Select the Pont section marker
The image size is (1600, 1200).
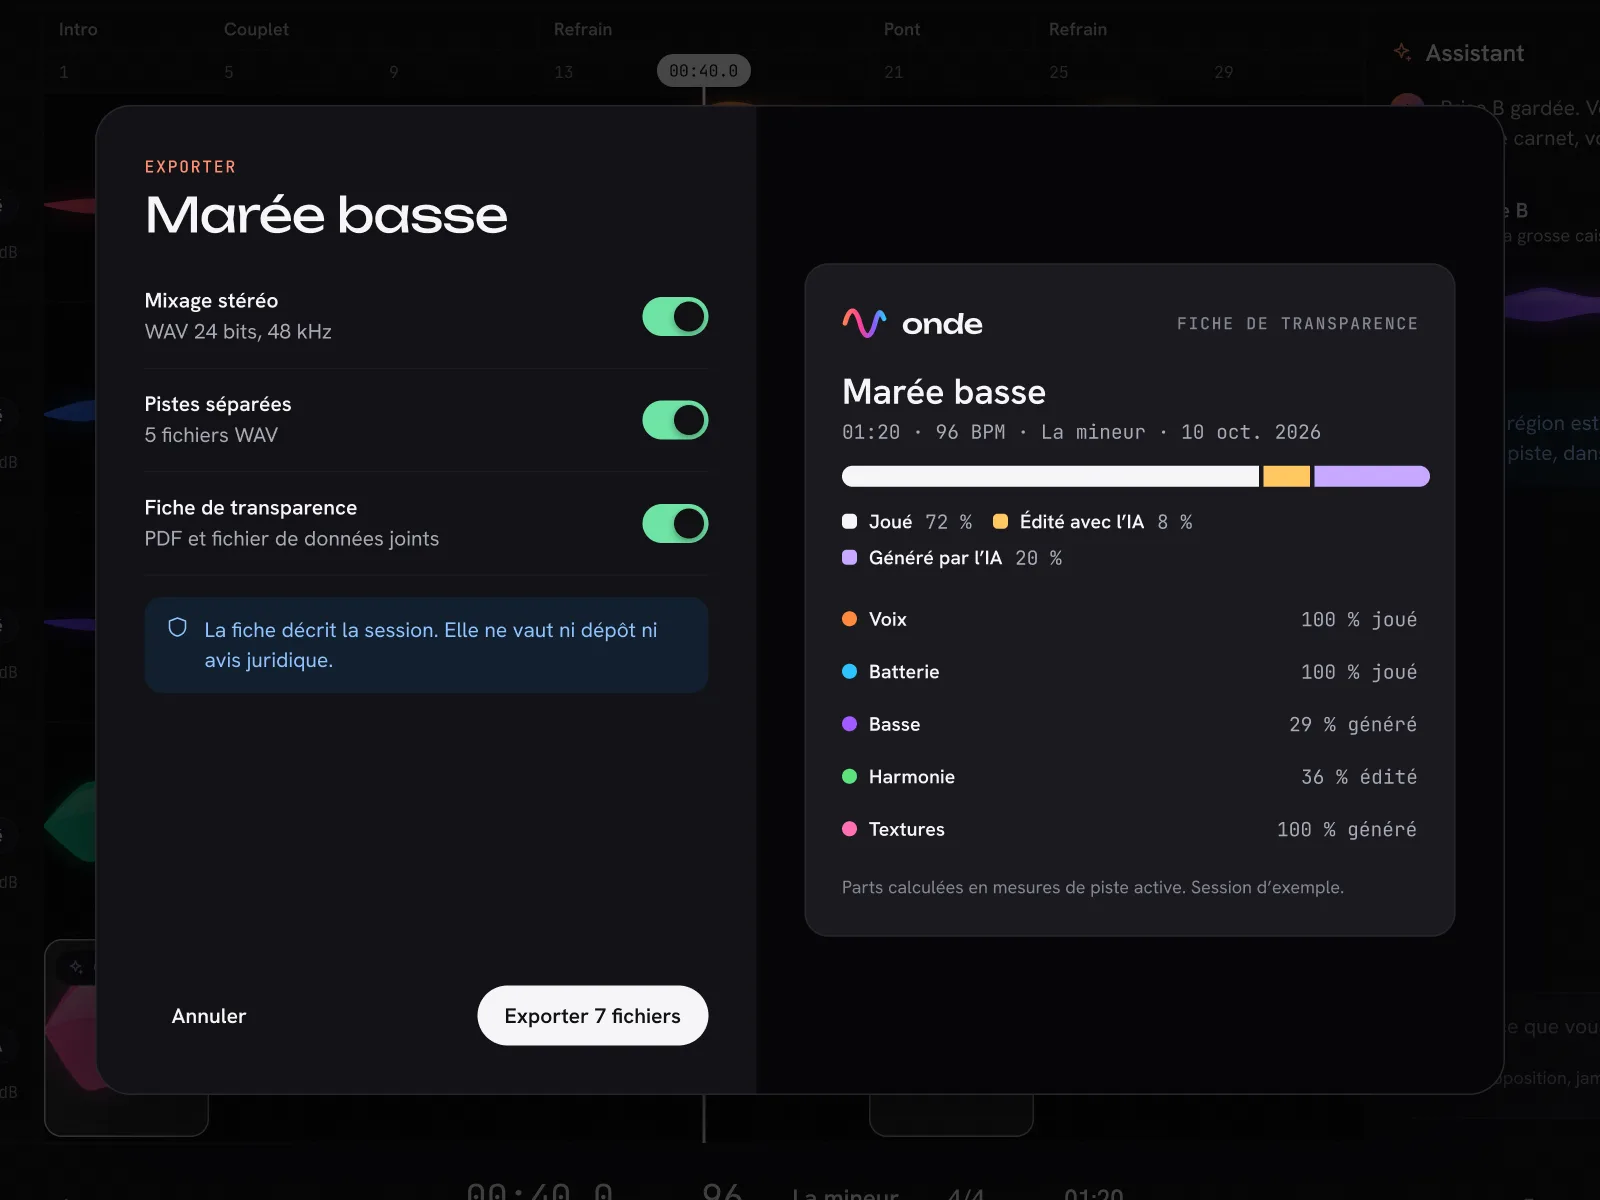902,30
